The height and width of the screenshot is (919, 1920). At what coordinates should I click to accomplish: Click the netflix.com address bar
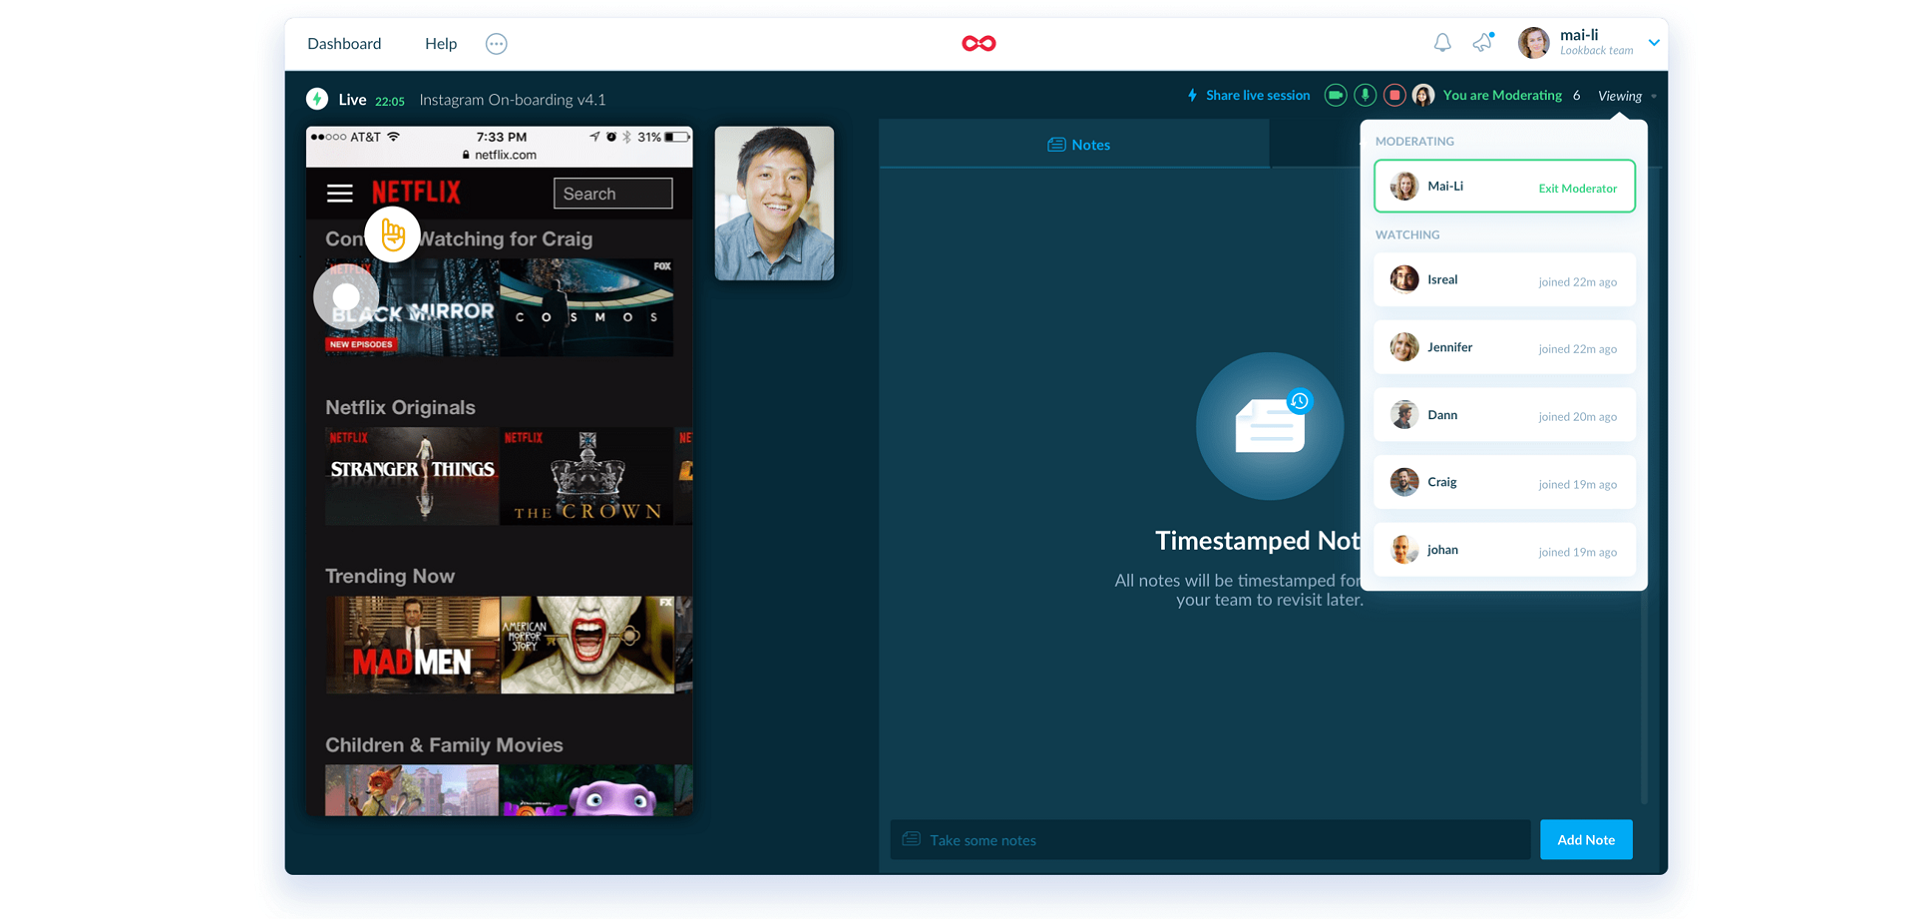499,155
